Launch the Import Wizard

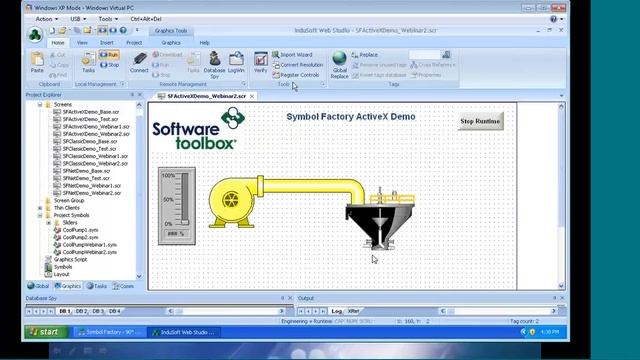(x=292, y=55)
